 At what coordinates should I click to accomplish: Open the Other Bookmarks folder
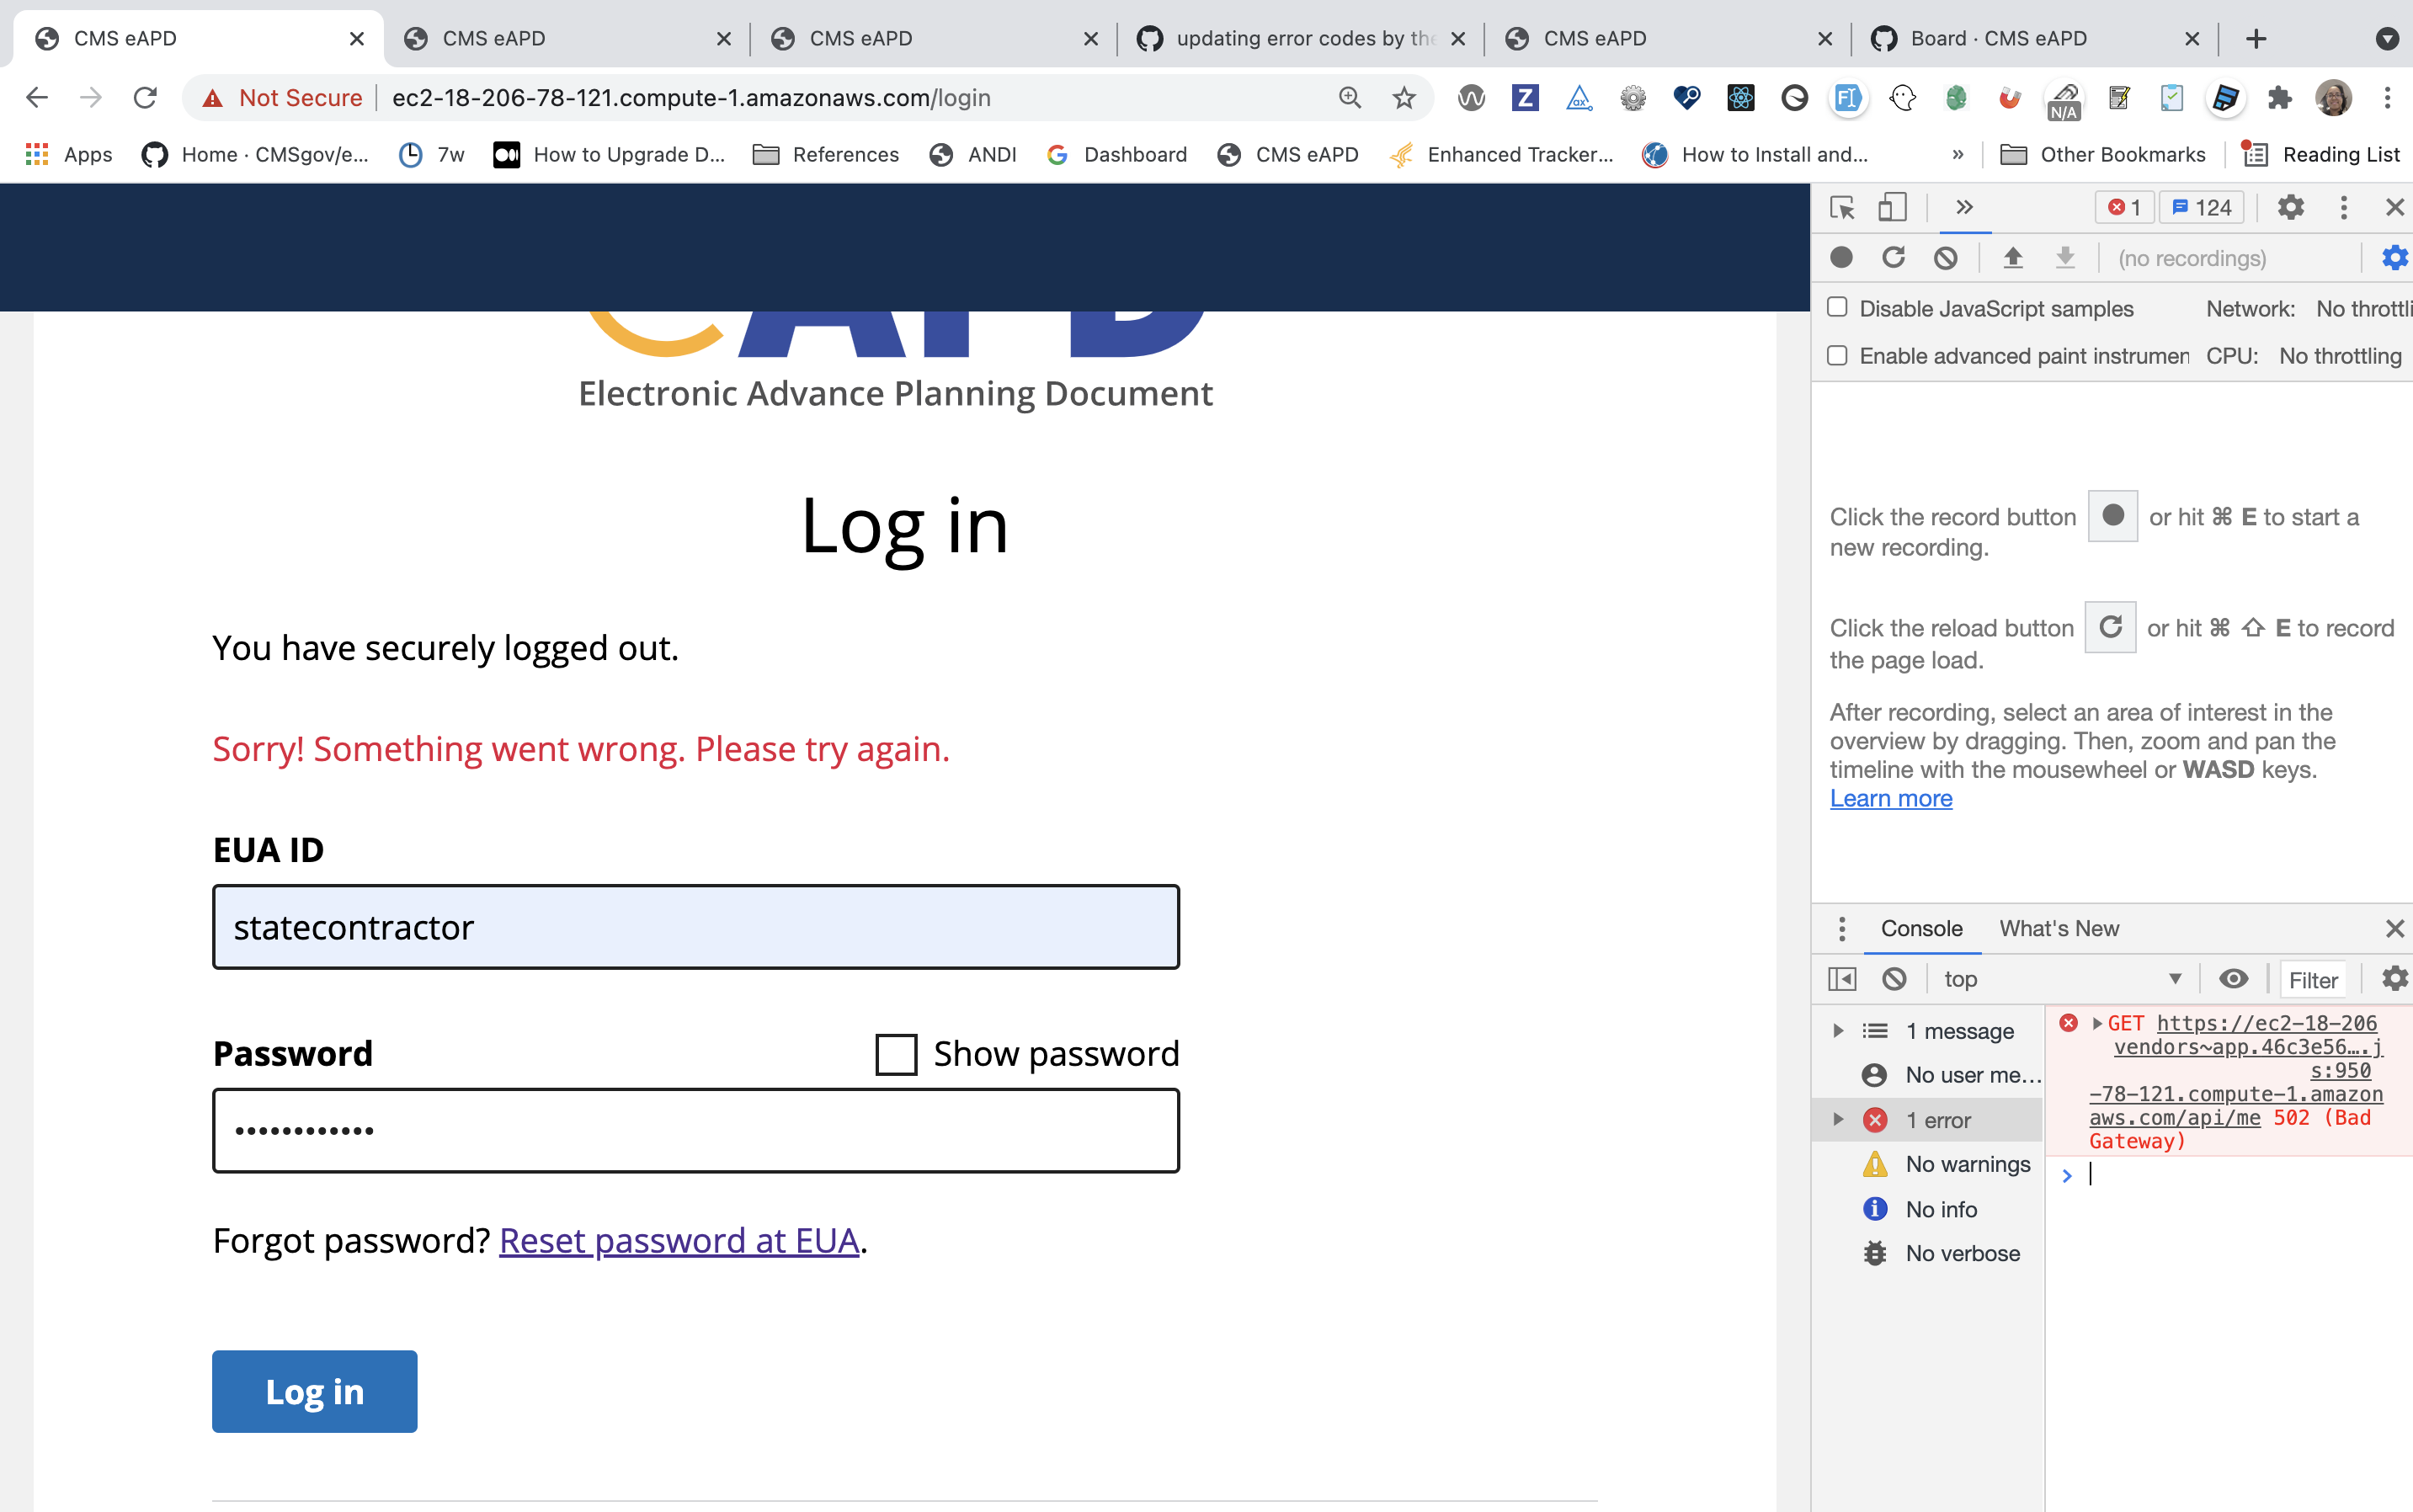[x=2102, y=154]
